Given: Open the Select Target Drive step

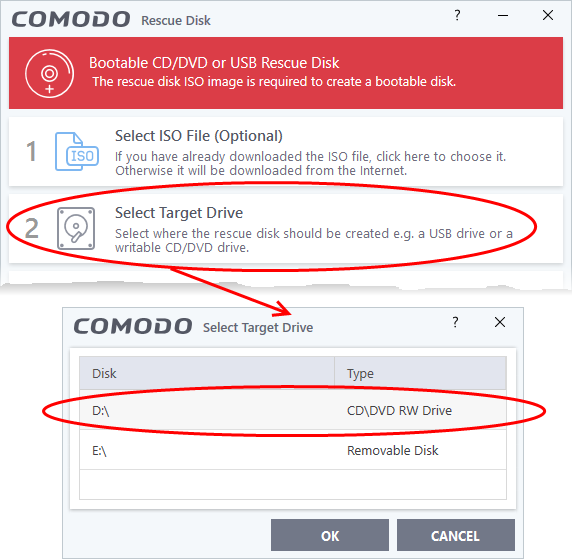Looking at the screenshot, I should (286, 228).
